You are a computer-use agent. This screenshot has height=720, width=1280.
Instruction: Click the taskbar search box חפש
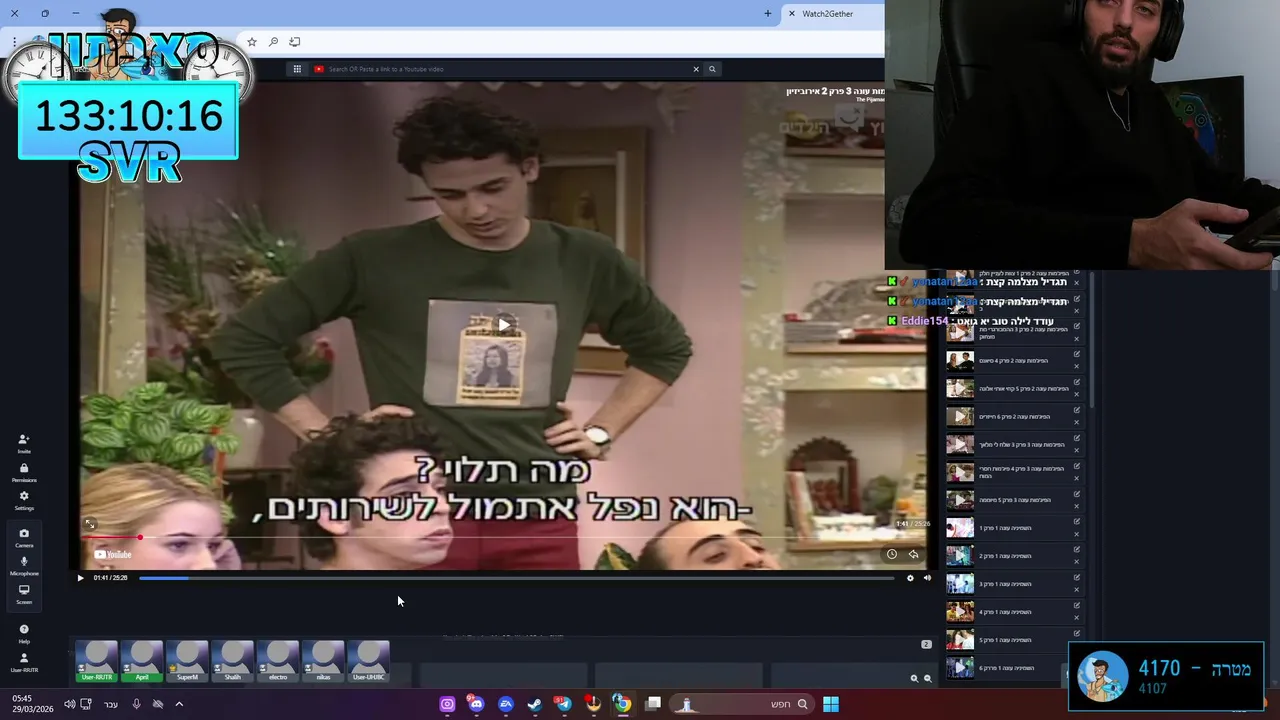point(742,704)
